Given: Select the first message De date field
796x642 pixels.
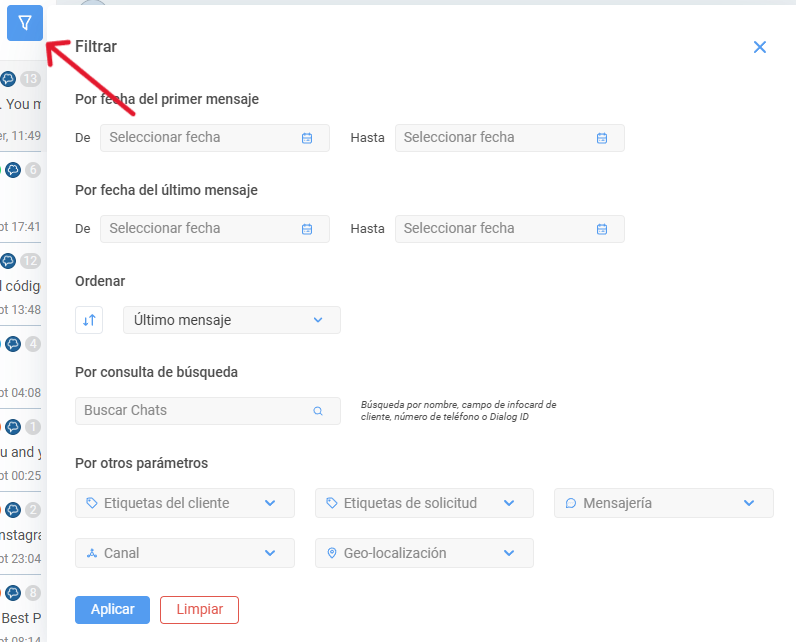Looking at the screenshot, I should [x=215, y=138].
